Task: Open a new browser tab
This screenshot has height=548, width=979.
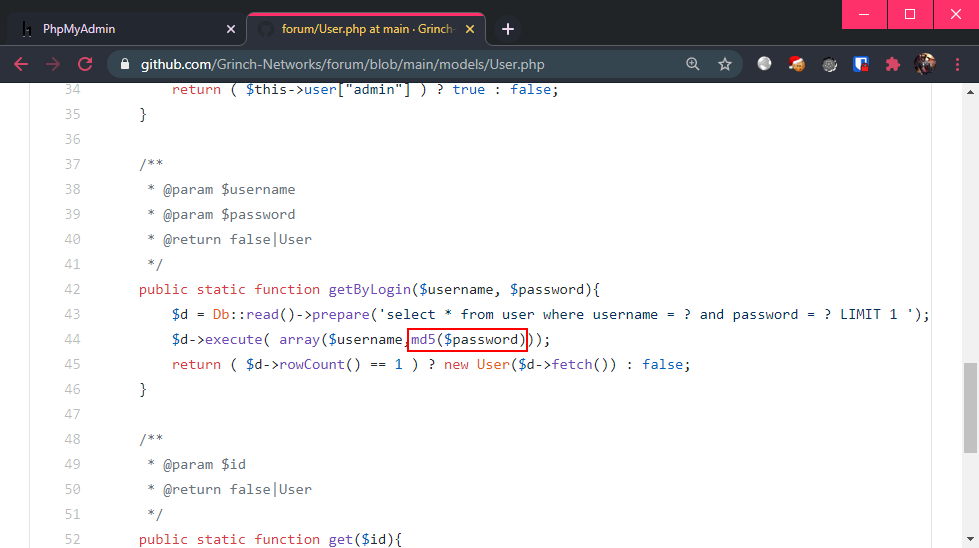Action: (508, 29)
